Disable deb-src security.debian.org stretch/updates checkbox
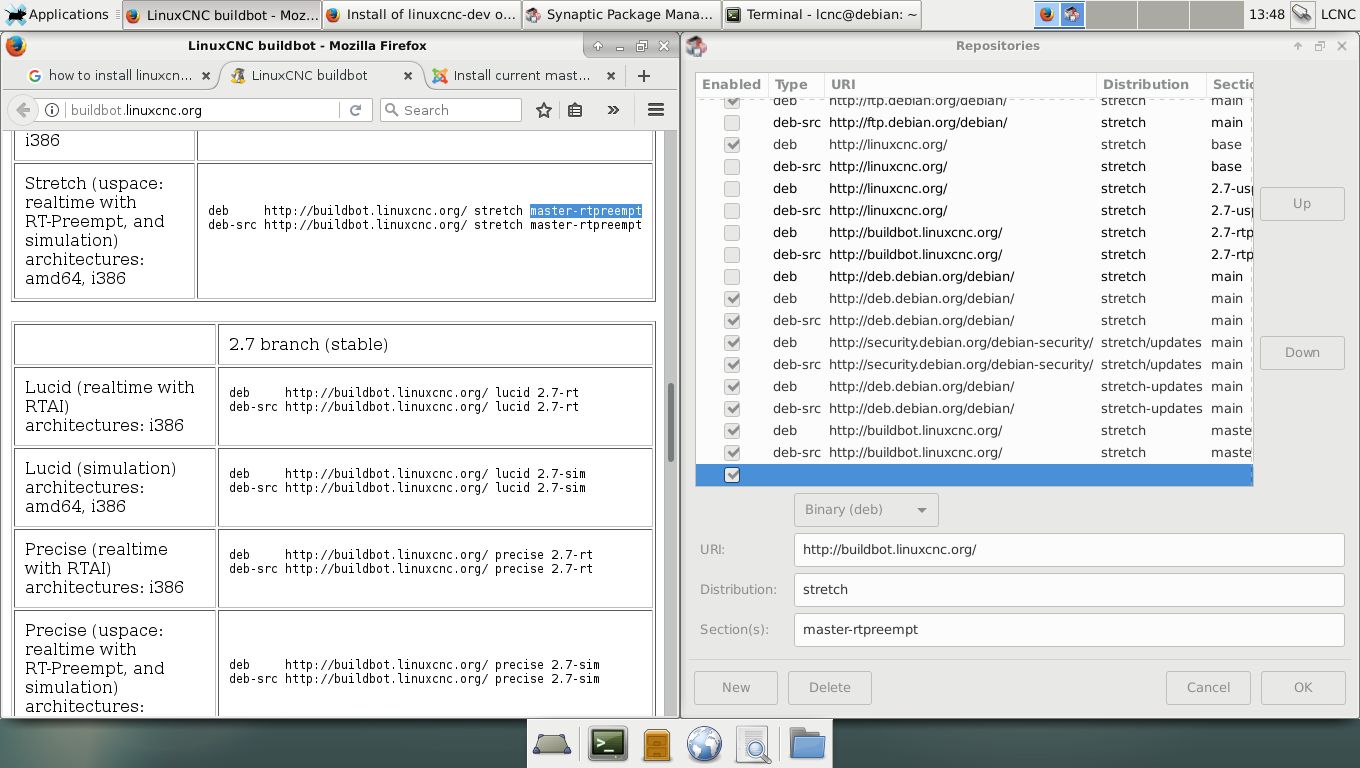Image resolution: width=1360 pixels, height=768 pixels. (732, 365)
